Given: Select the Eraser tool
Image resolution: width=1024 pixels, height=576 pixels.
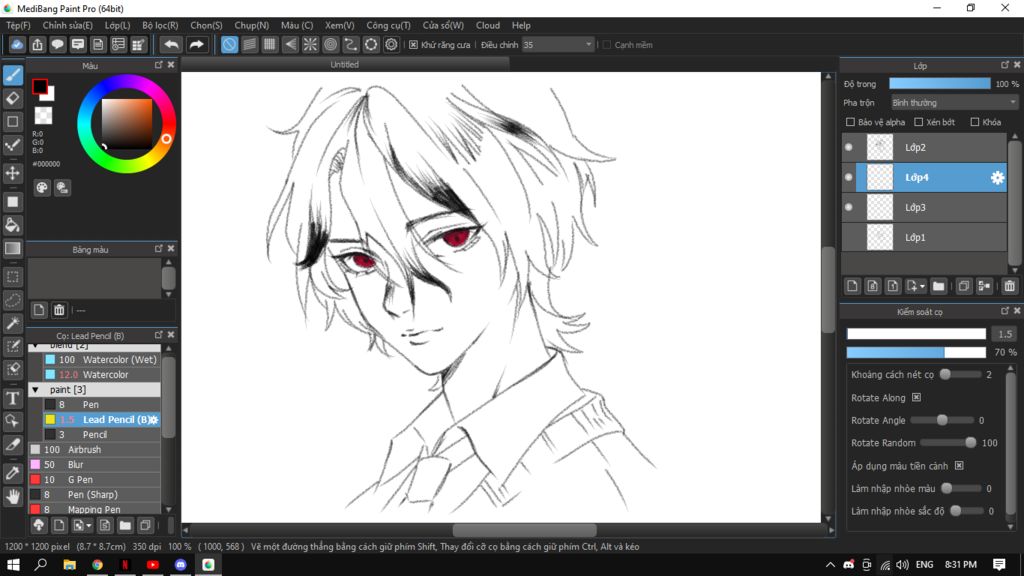Looking at the screenshot, I should [12, 99].
